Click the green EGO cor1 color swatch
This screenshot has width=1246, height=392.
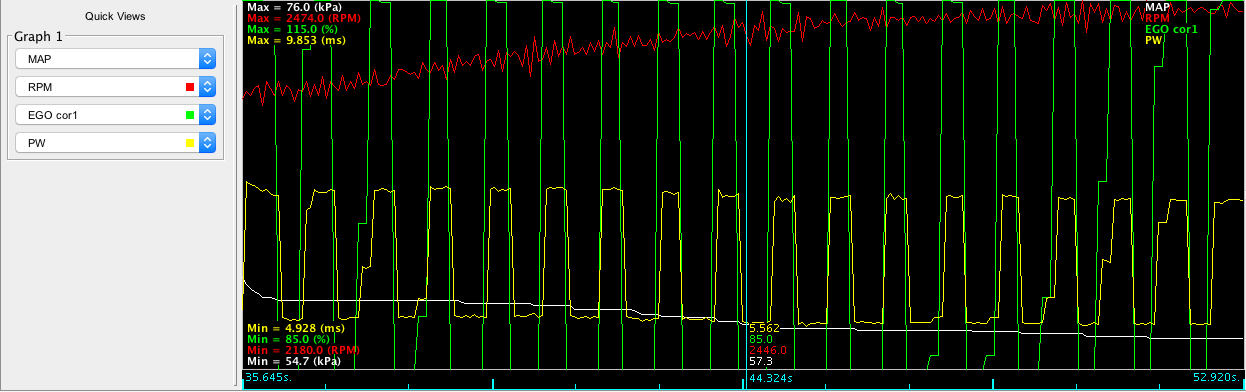click(x=190, y=115)
